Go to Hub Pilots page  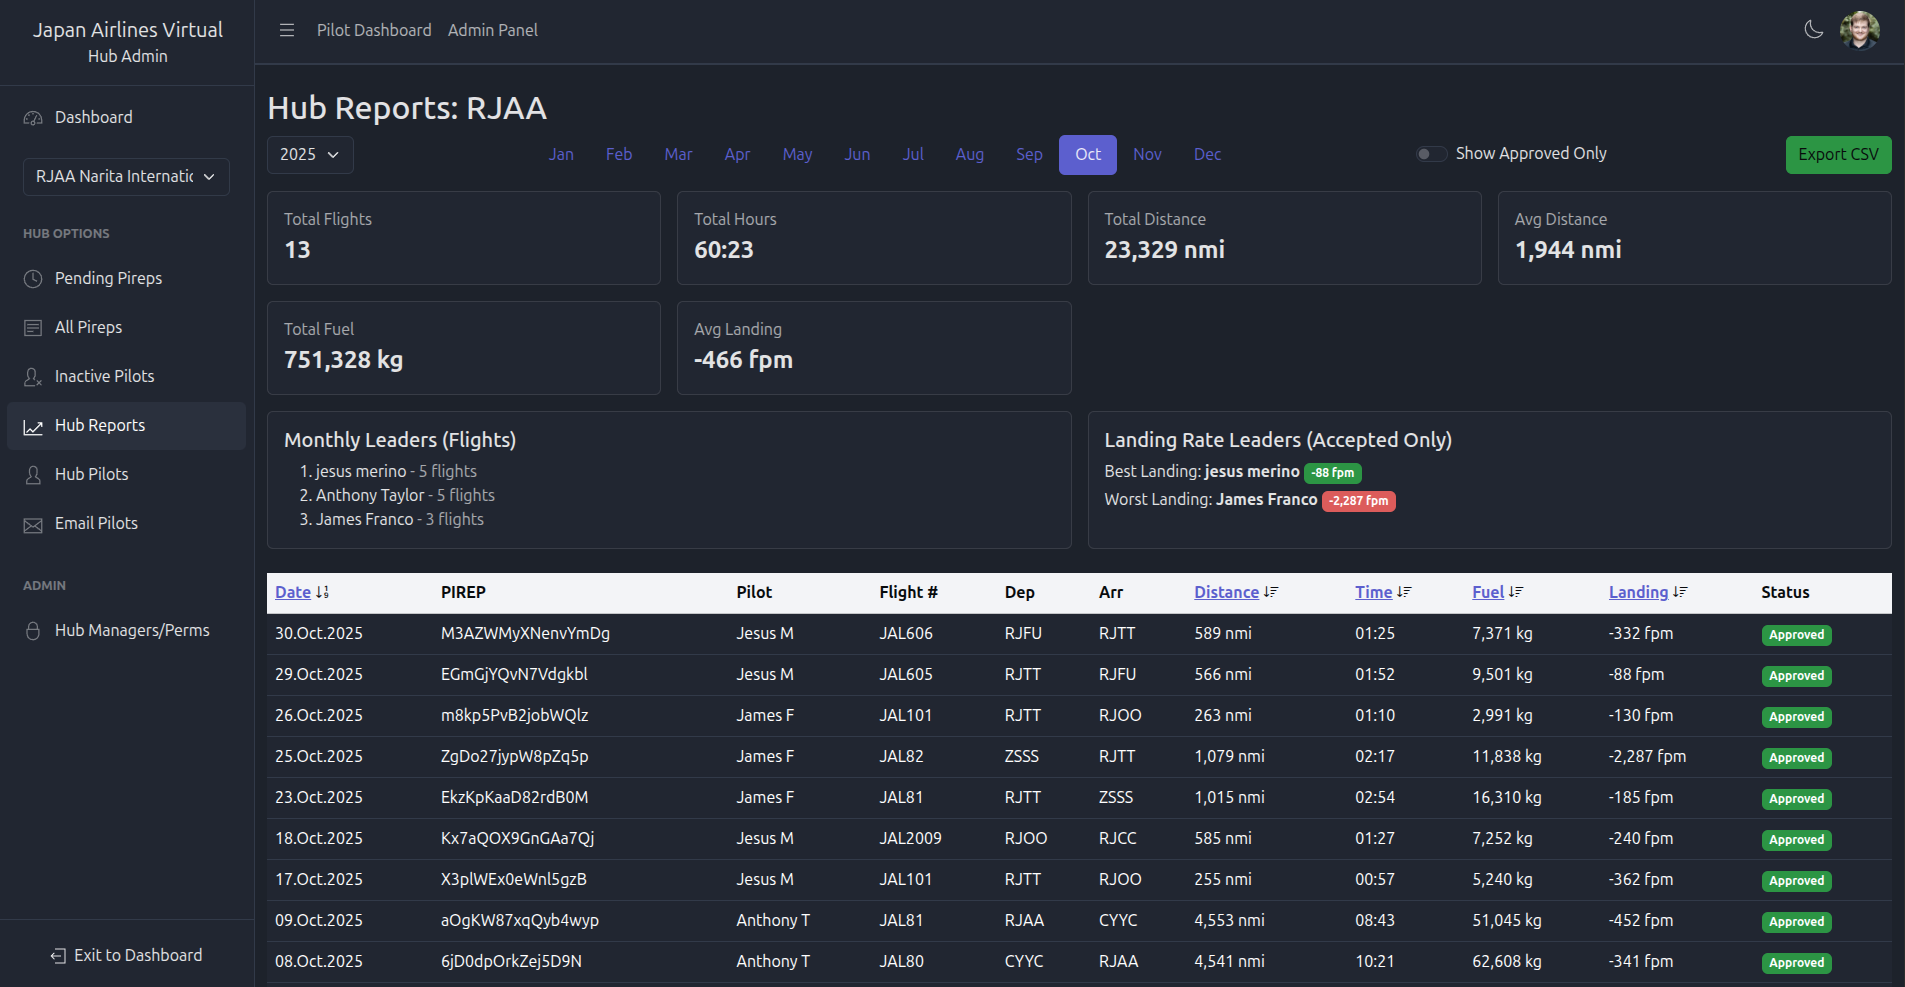coord(126,474)
